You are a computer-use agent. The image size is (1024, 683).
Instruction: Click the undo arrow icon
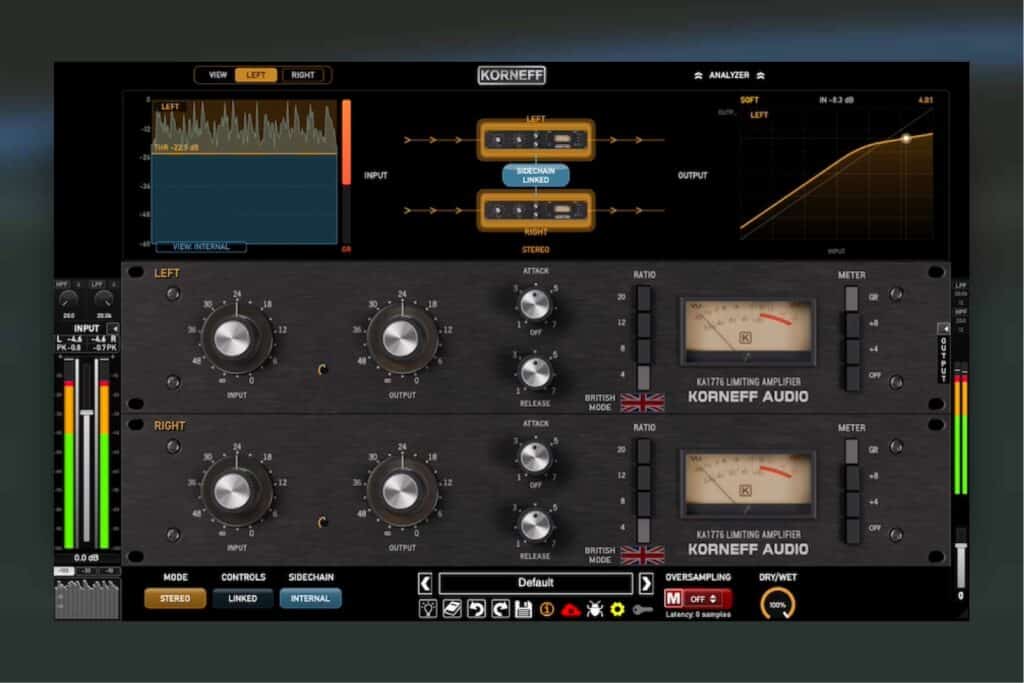476,609
